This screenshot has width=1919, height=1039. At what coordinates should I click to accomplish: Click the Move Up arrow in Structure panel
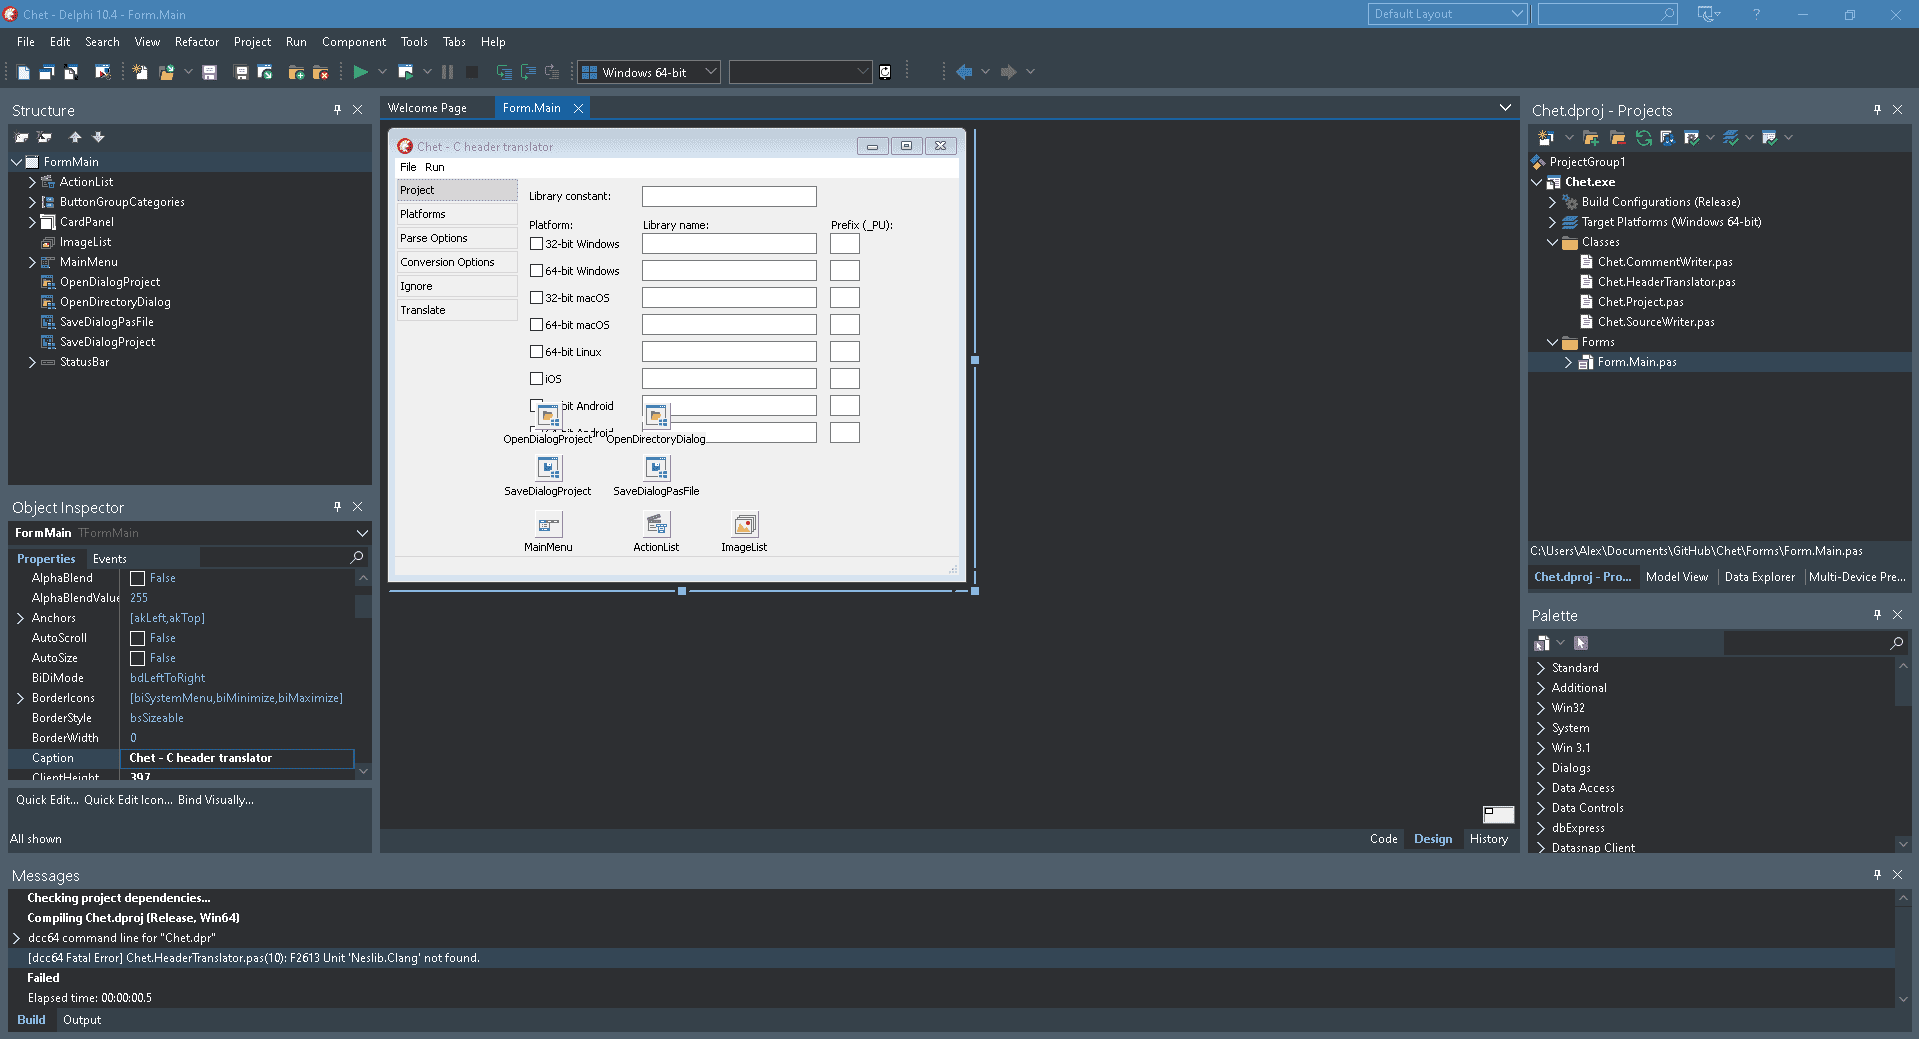(75, 137)
